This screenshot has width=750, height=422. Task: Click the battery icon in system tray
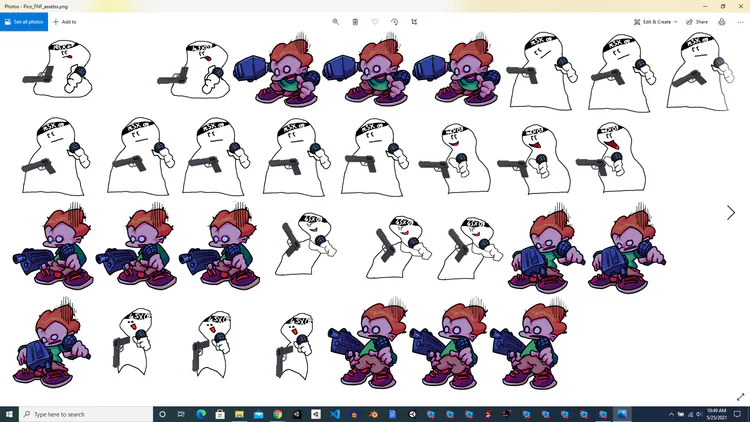pyautogui.click(x=681, y=414)
